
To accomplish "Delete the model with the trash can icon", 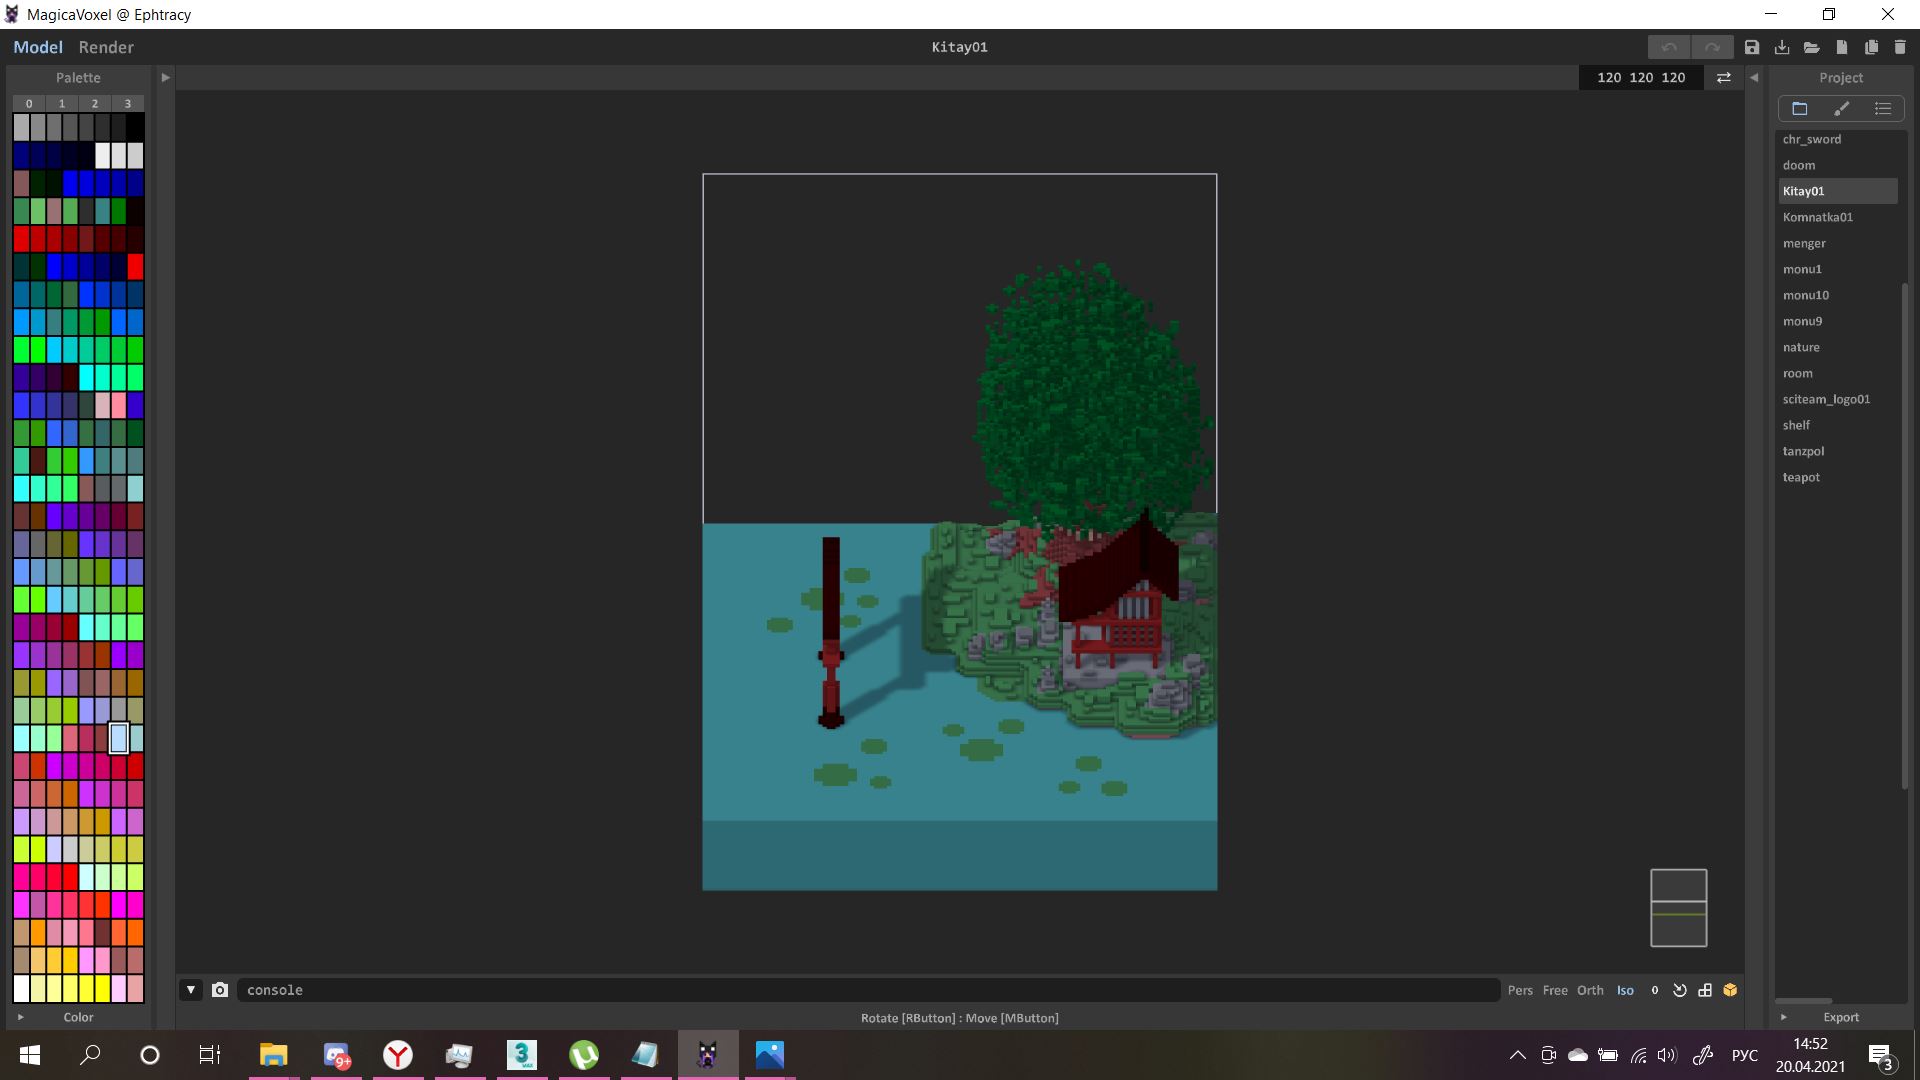I will coord(1900,47).
